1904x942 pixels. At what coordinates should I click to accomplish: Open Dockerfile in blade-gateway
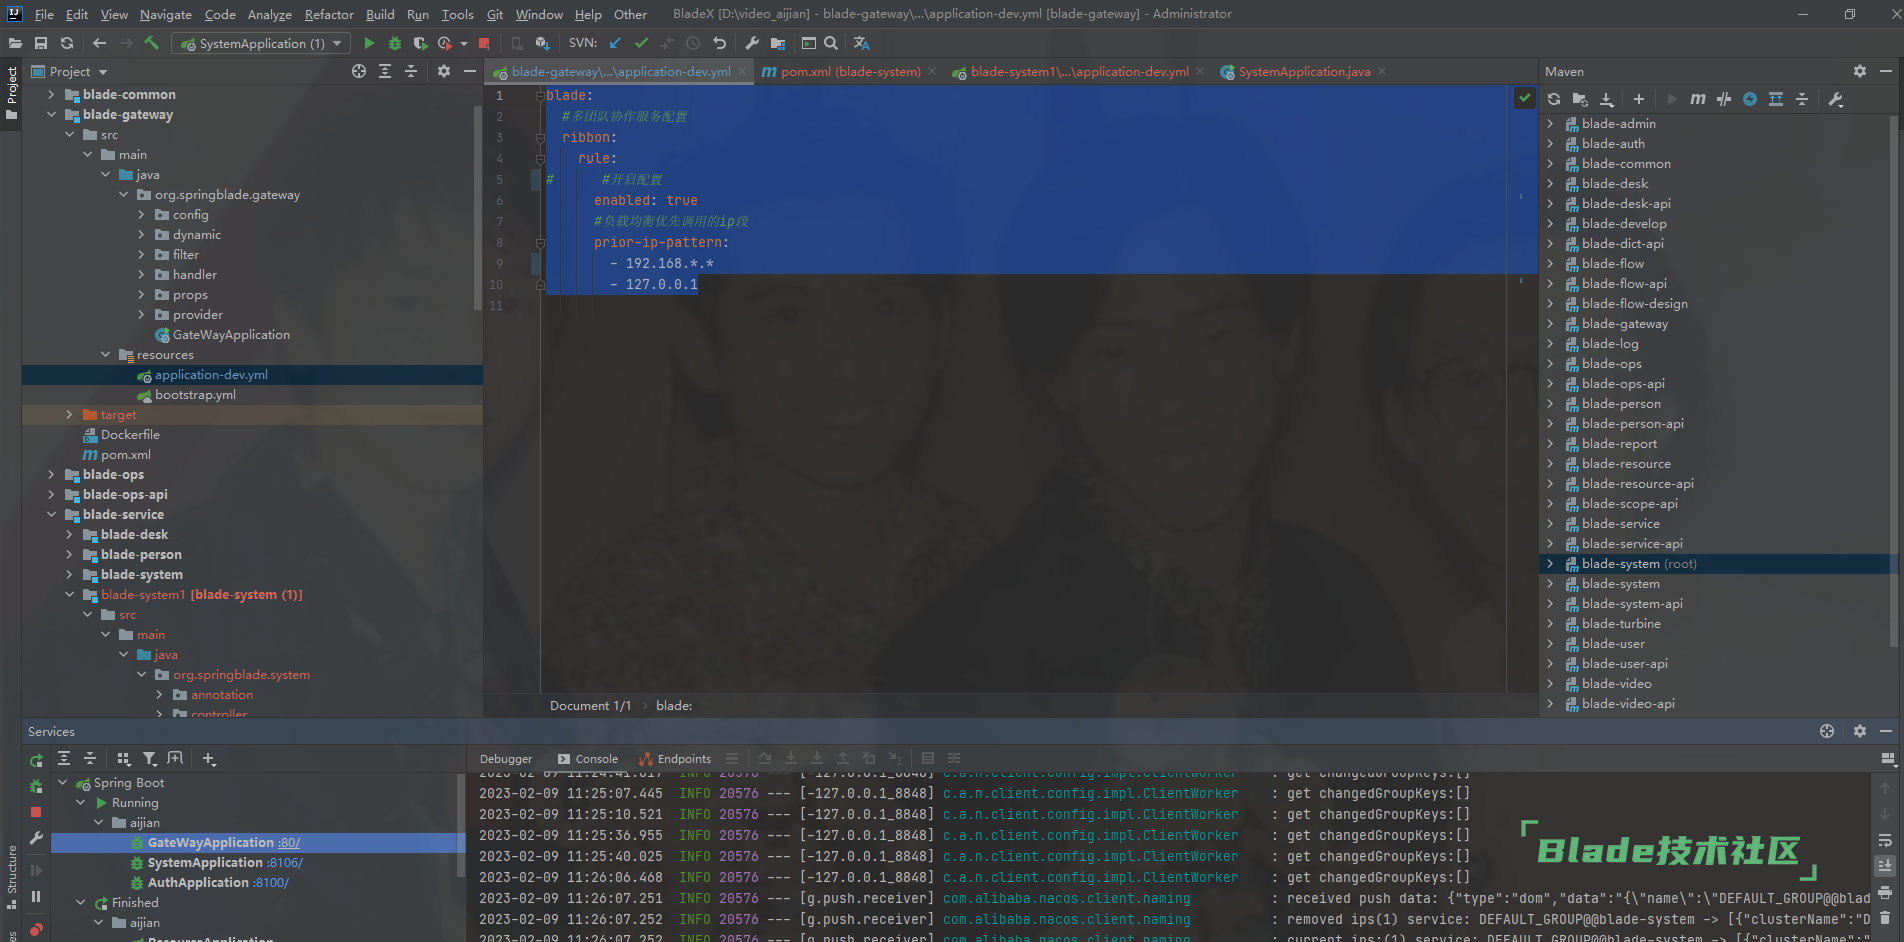coord(130,434)
